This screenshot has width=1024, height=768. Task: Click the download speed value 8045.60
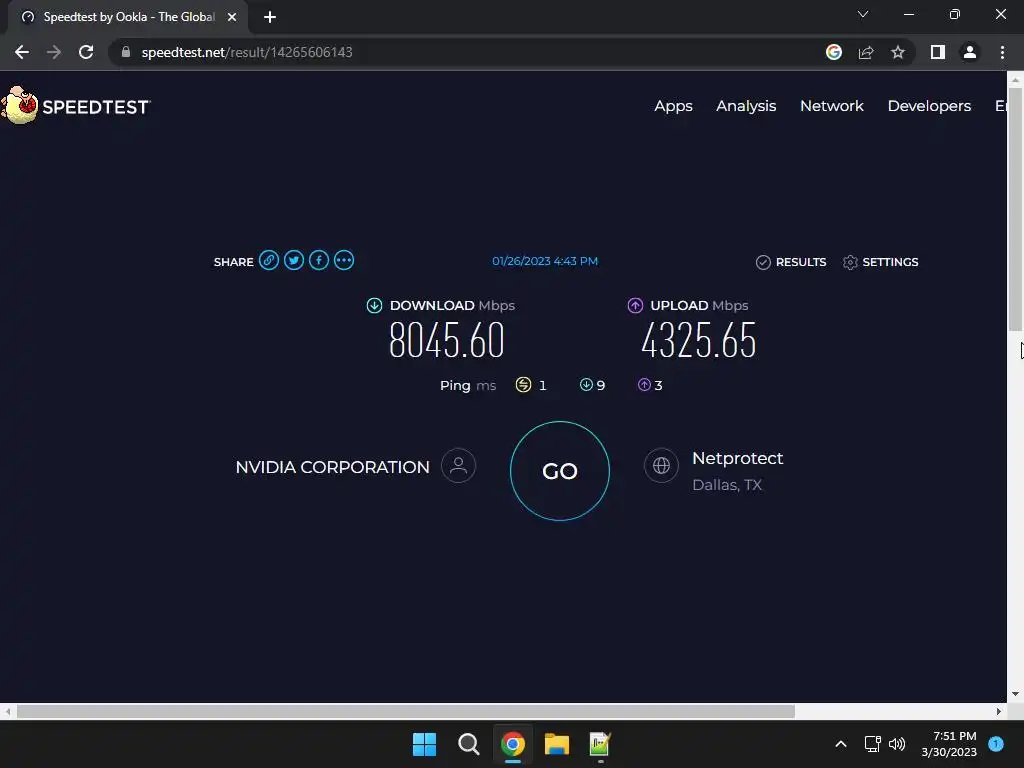tap(447, 340)
